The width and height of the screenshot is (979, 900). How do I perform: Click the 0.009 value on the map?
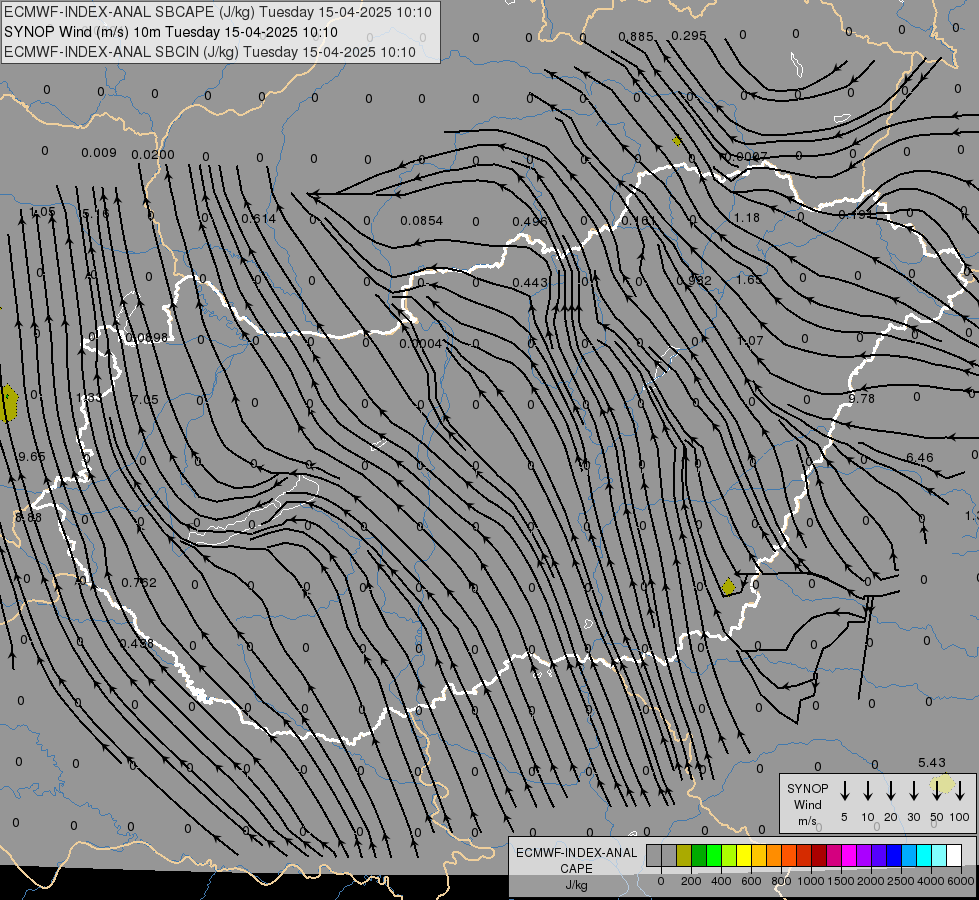click(x=99, y=152)
